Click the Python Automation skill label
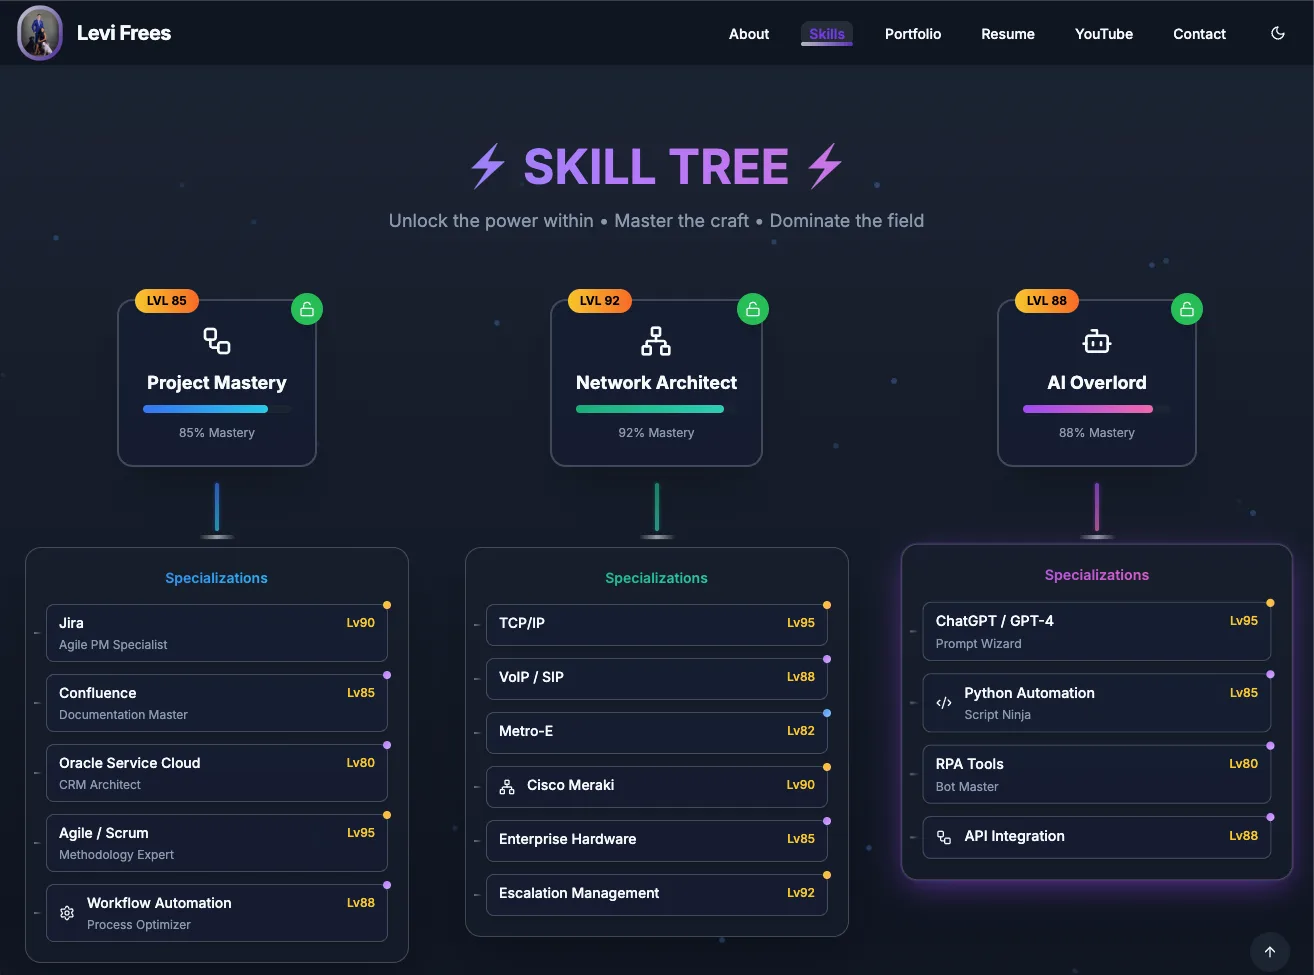1314x975 pixels. [1029, 693]
